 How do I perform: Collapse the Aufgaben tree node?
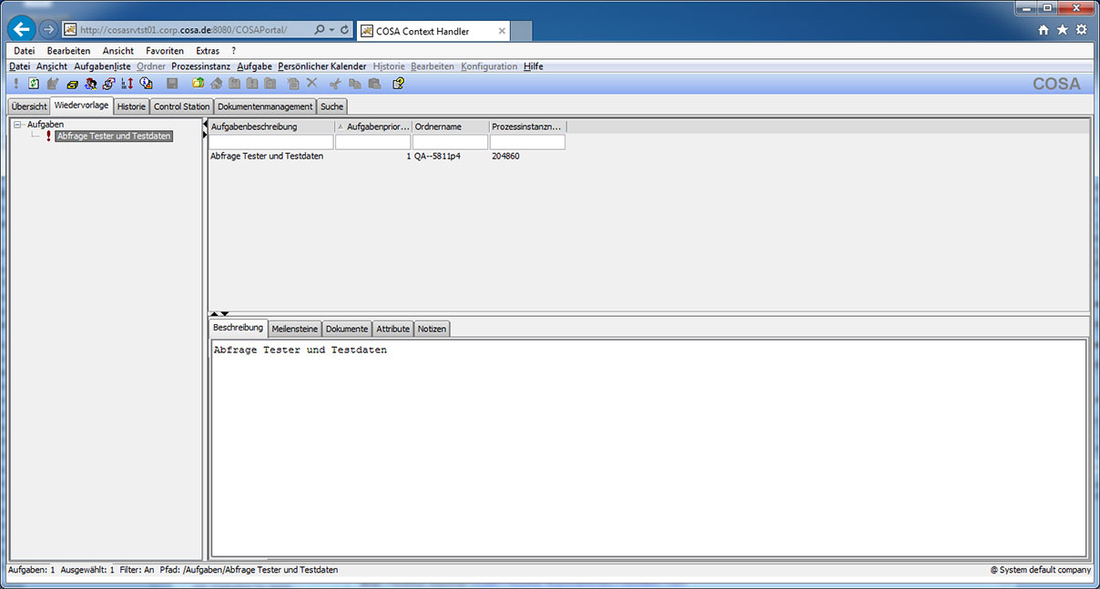[19, 125]
